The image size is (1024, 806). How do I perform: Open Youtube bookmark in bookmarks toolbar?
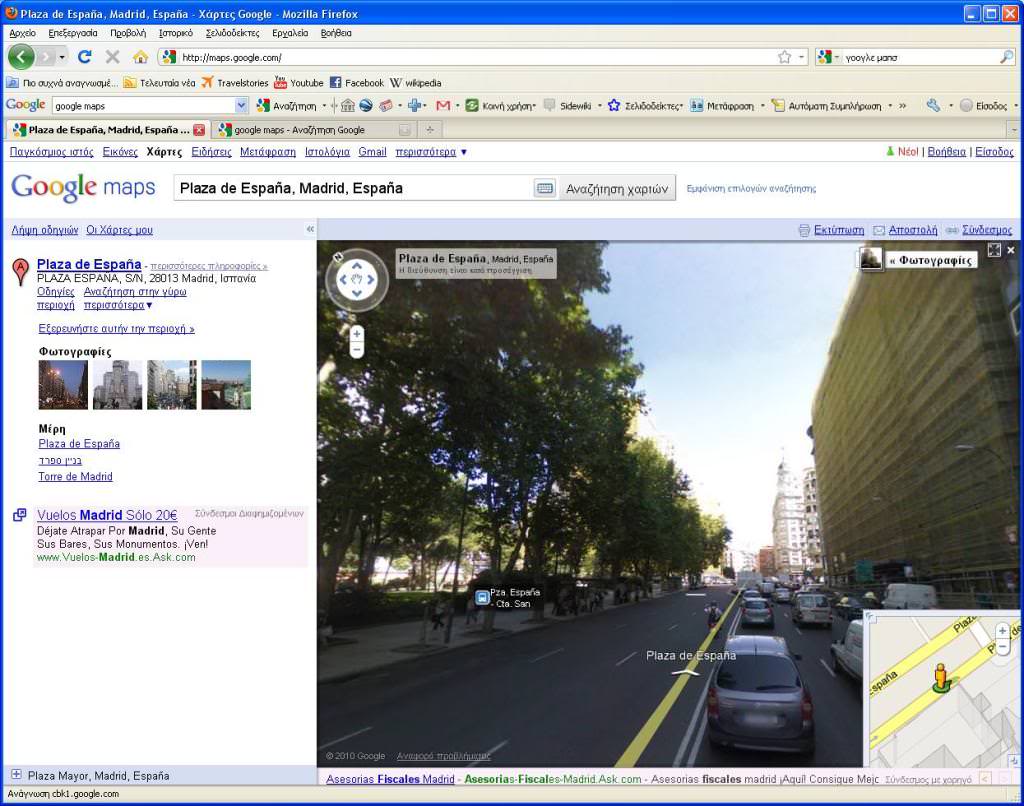299,83
